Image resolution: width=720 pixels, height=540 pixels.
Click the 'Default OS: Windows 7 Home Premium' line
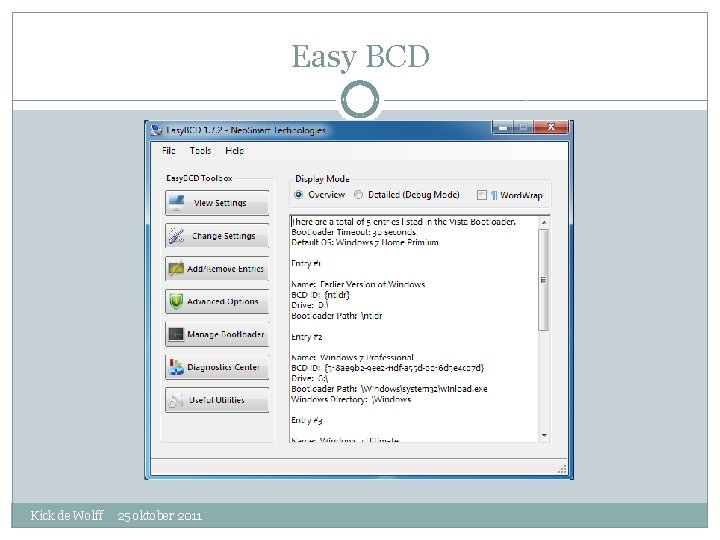point(365,242)
